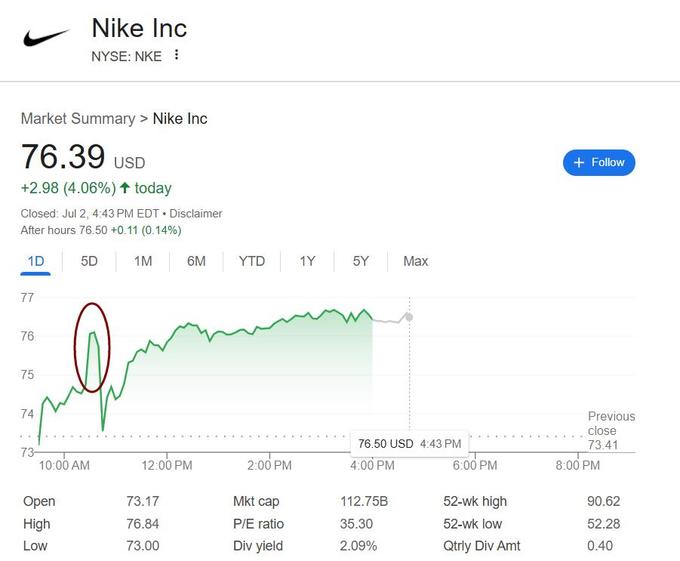Show the 6M chart range
The image size is (680, 561).
(196, 261)
